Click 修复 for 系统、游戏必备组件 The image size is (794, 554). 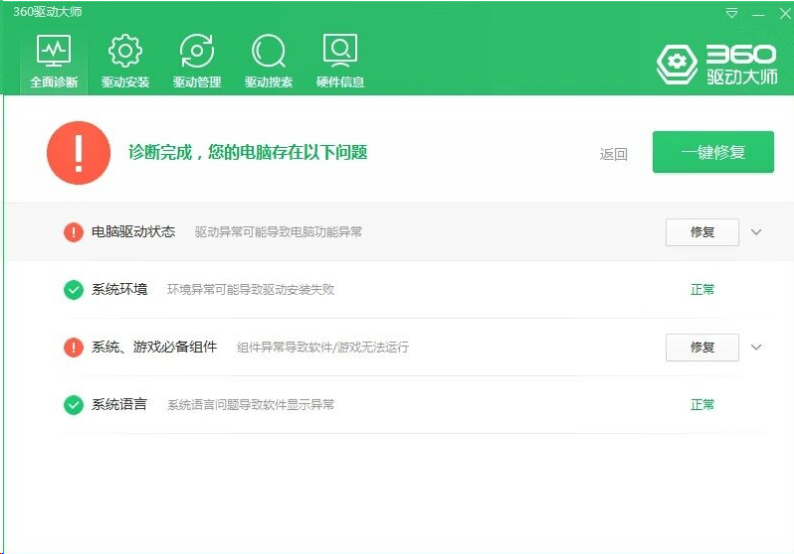tap(702, 347)
